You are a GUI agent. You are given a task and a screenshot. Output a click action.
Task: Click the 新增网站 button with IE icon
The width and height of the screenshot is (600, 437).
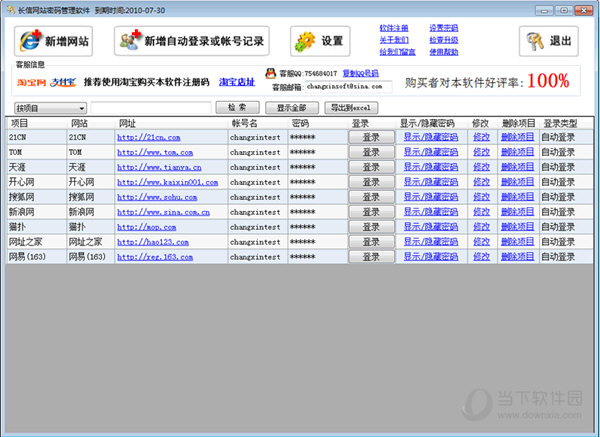point(53,41)
